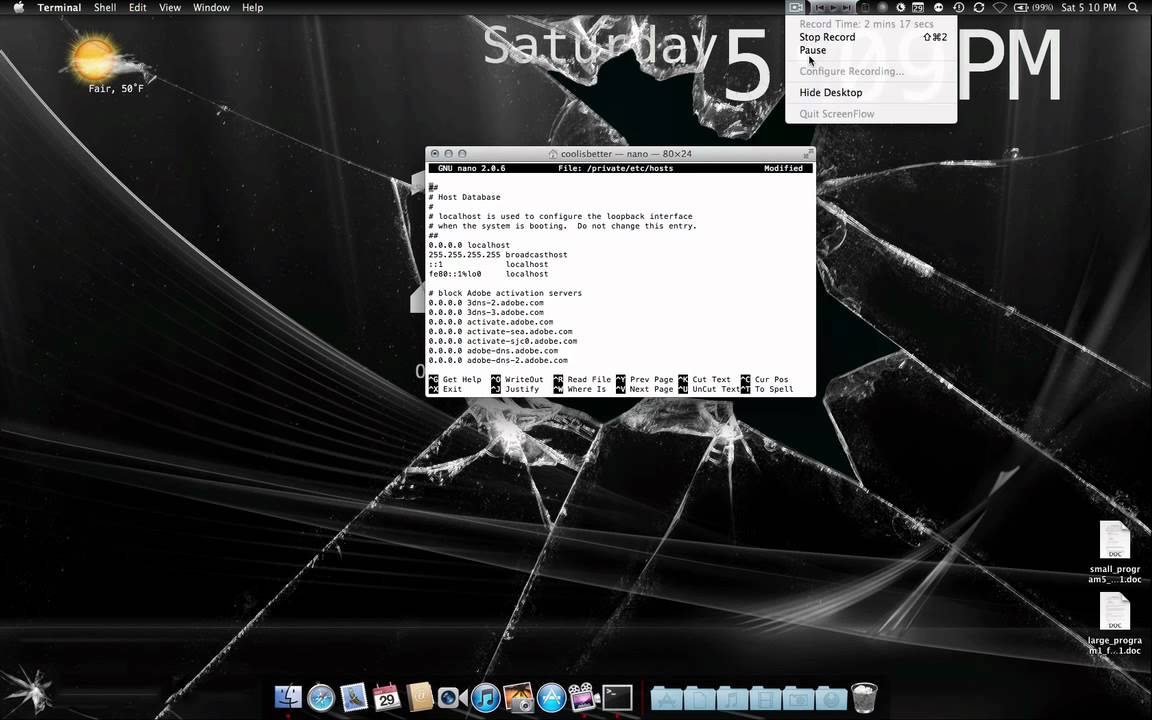Open the Applications folder stack in Dock
1152x720 pixels.
(x=666, y=699)
